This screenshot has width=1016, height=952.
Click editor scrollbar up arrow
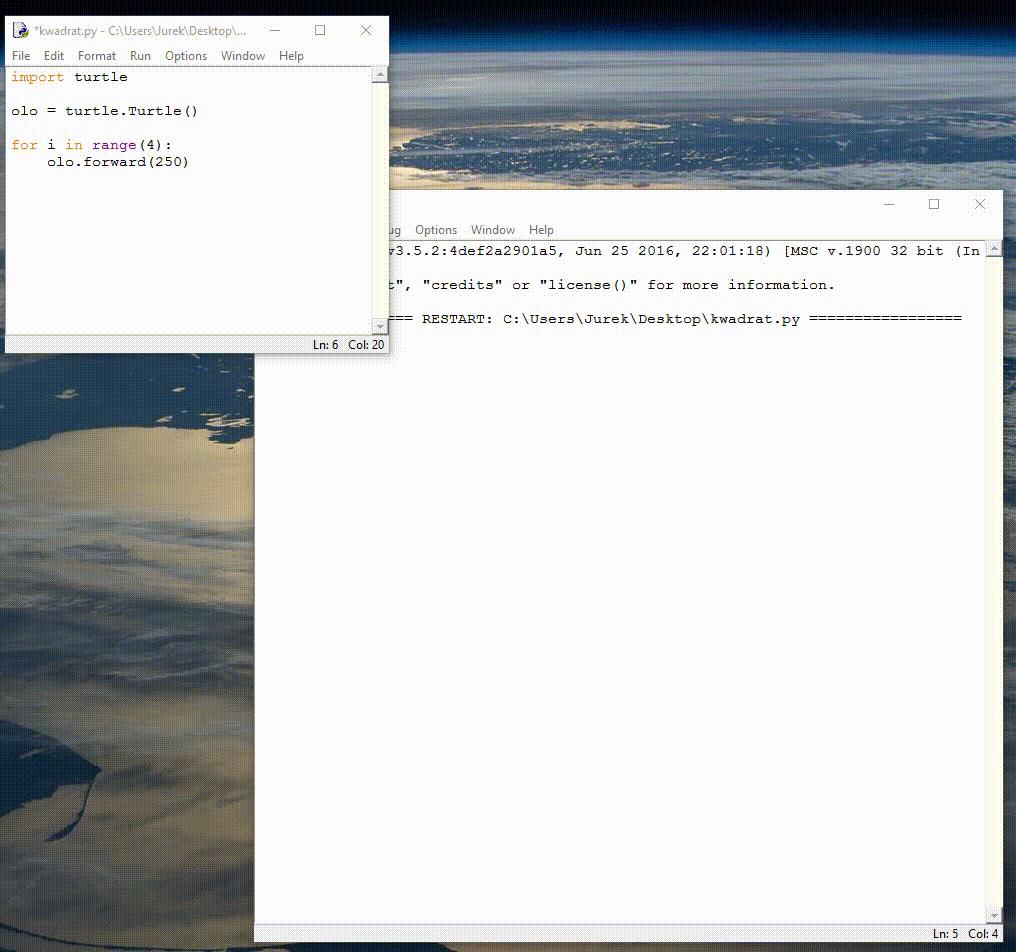click(380, 75)
